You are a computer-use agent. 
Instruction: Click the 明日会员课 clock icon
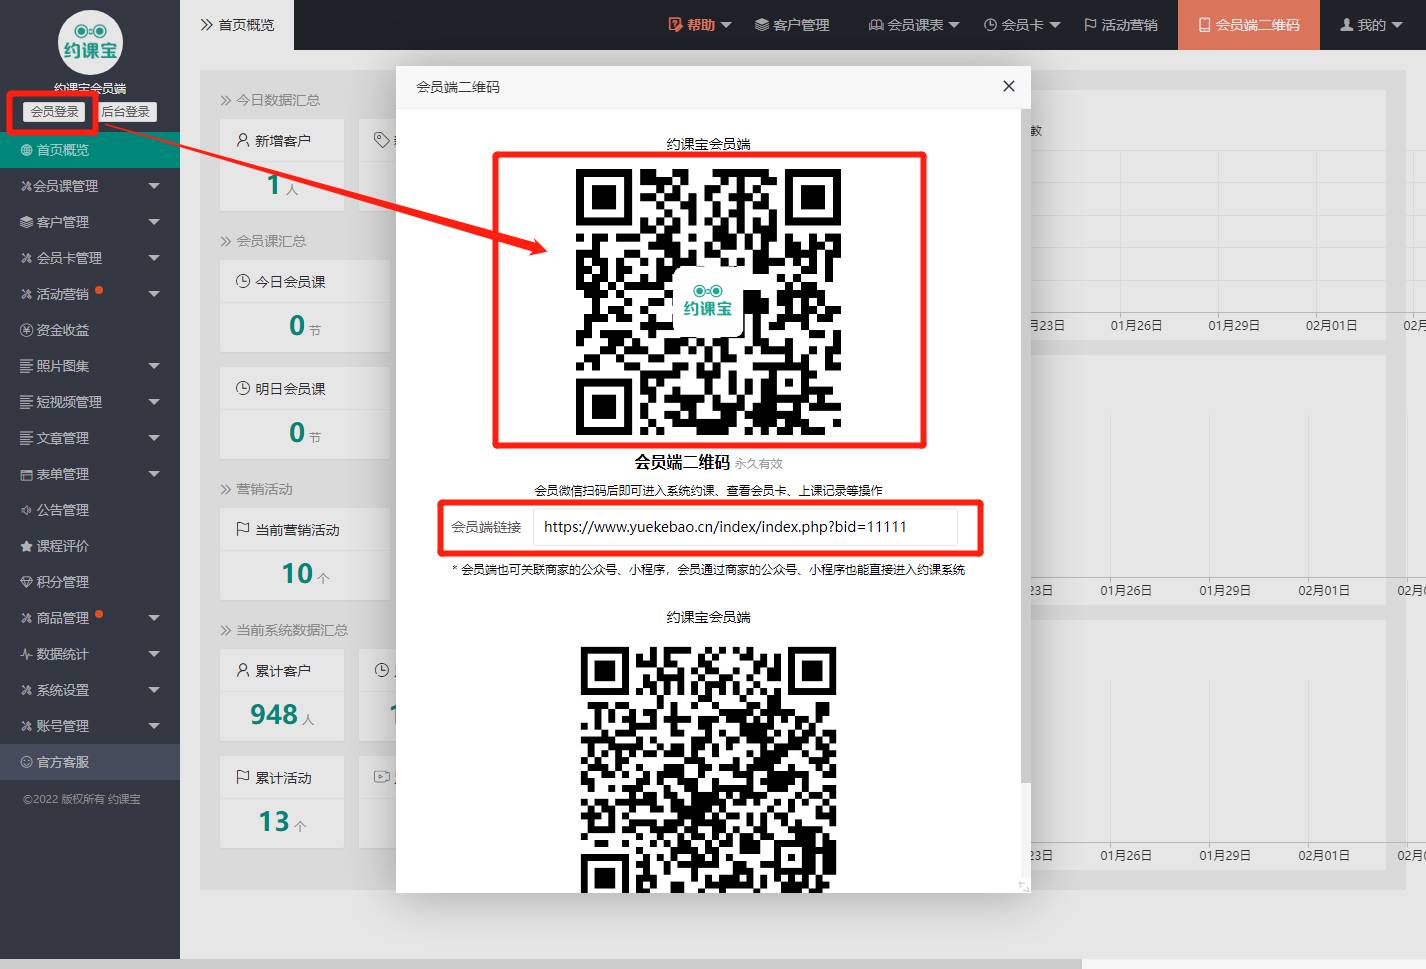tap(243, 388)
